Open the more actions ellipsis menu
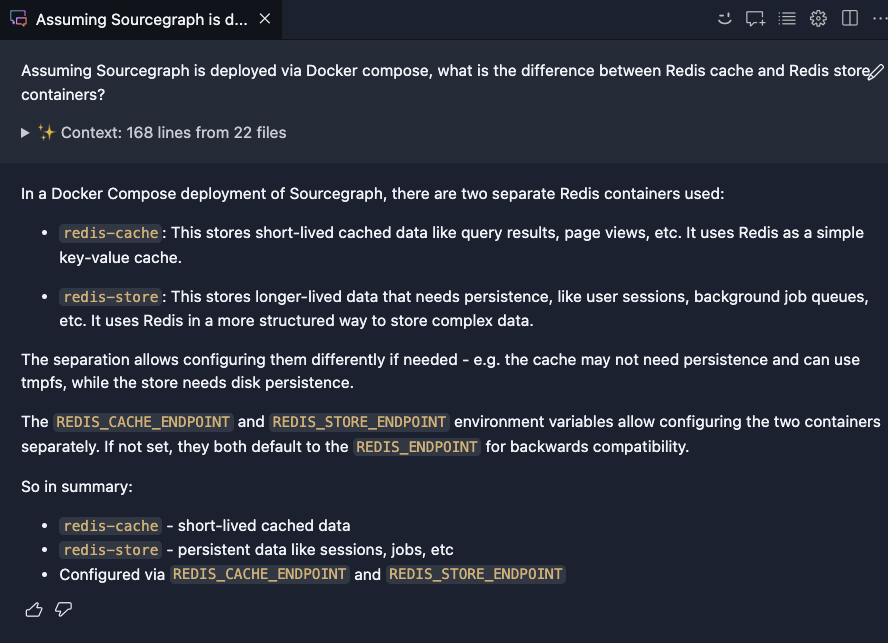The width and height of the screenshot is (888, 643). pos(878,19)
